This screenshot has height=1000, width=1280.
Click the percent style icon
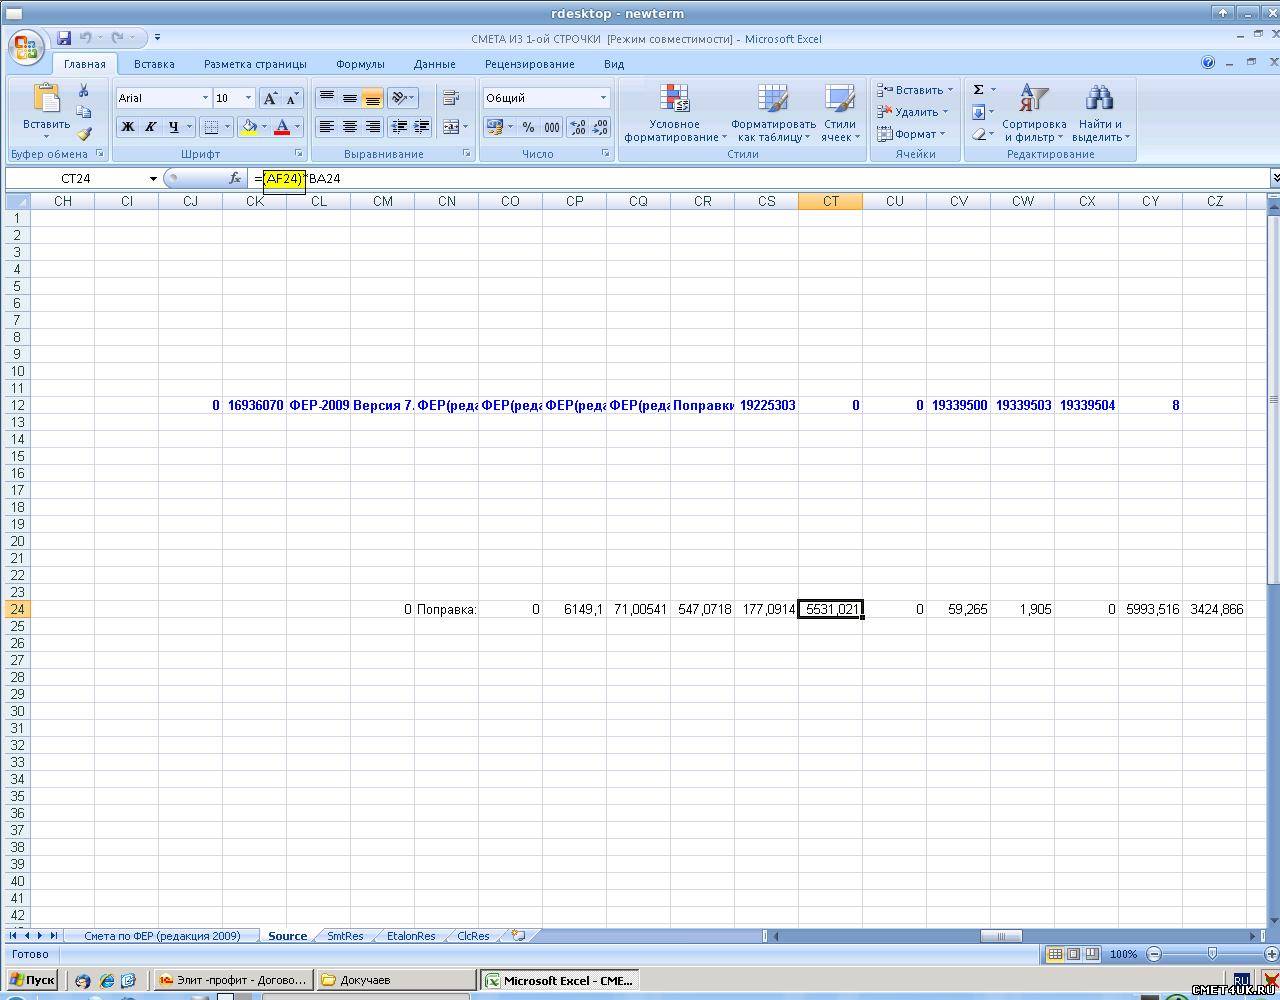coord(528,127)
